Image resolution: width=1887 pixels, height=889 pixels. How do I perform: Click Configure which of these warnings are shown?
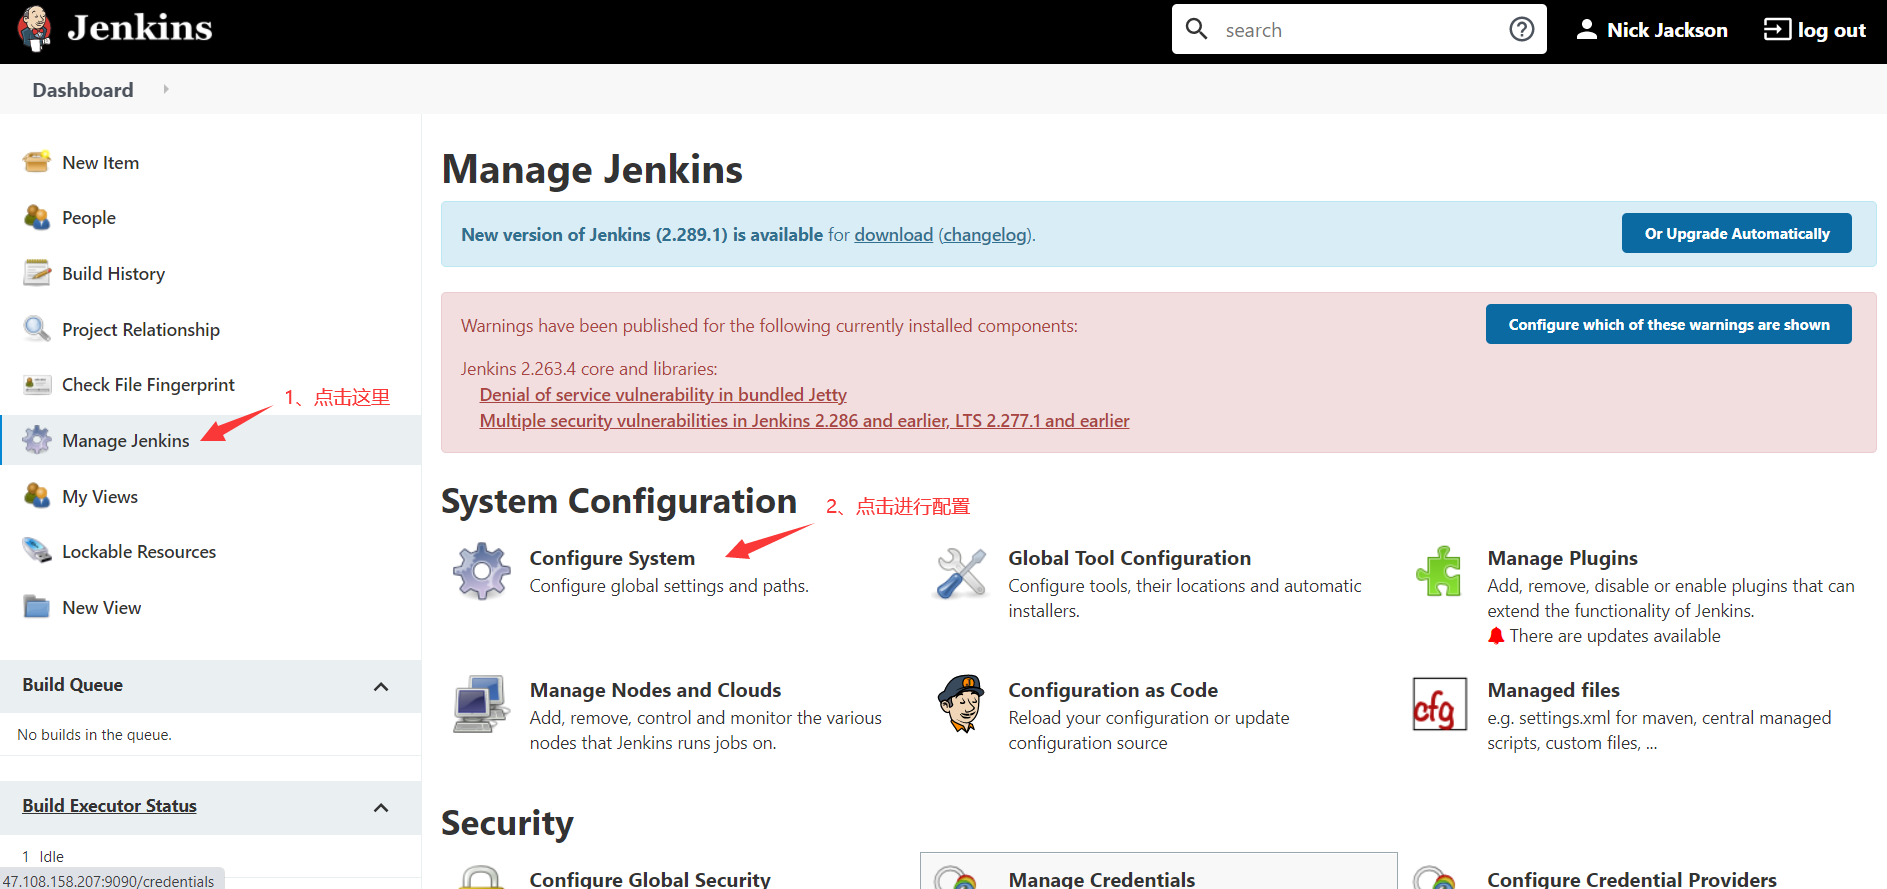1668,324
